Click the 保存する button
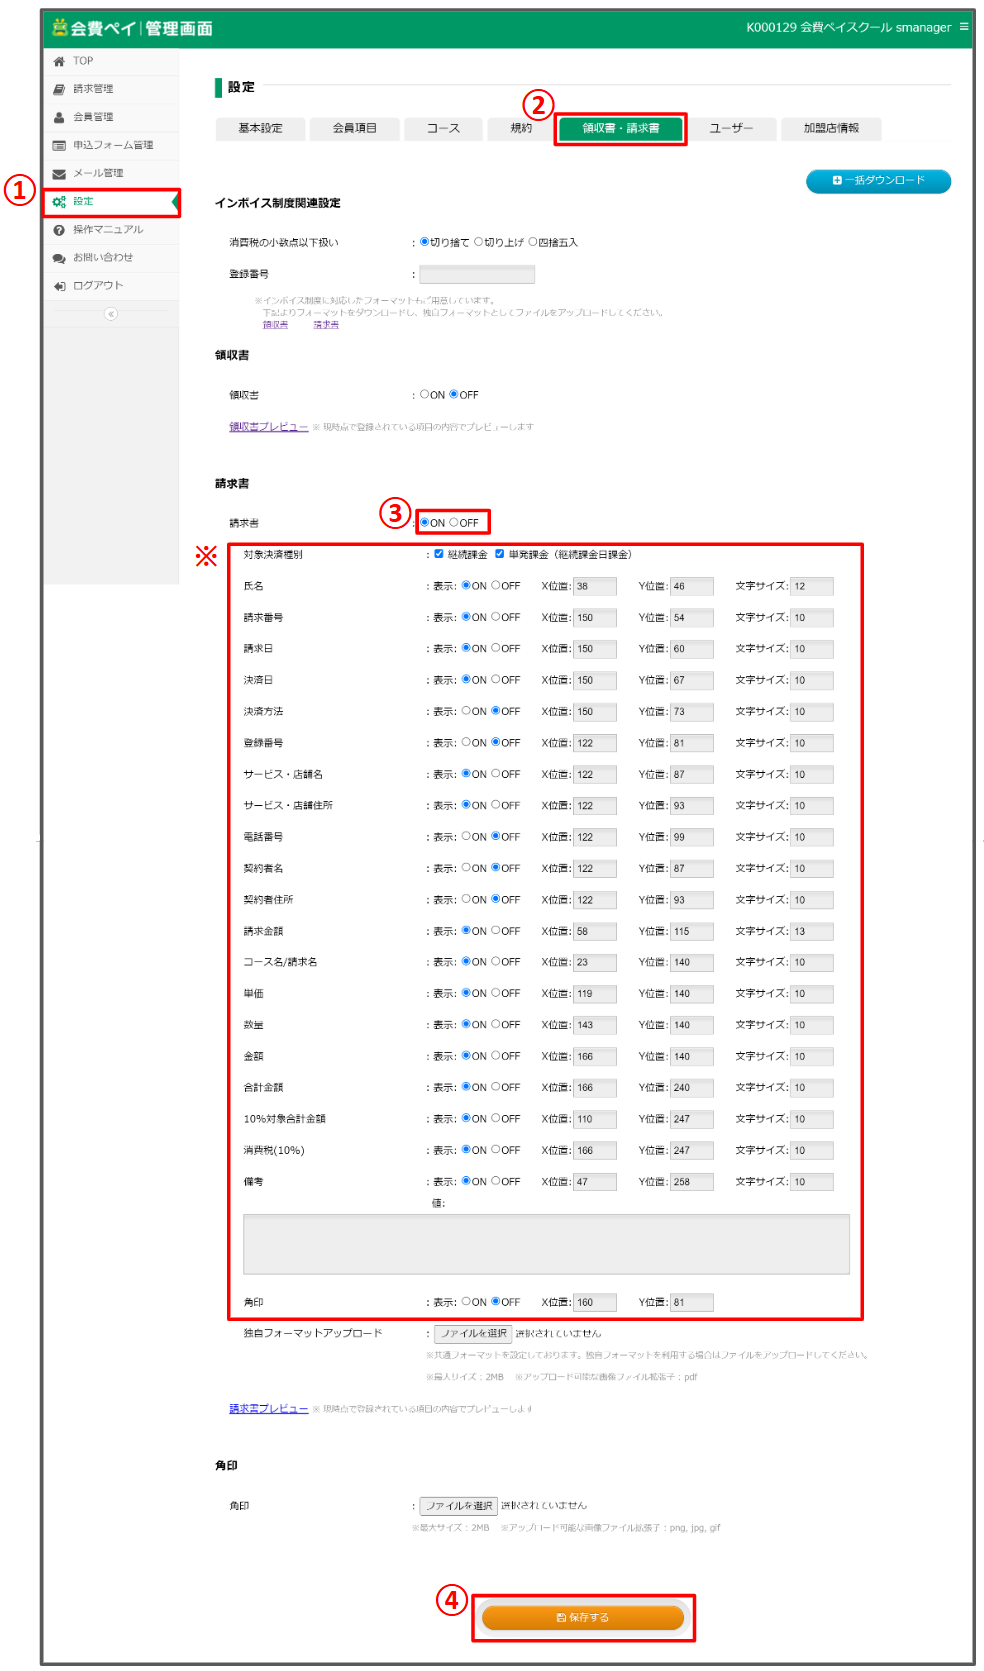This screenshot has width=984, height=1671. 583,1617
